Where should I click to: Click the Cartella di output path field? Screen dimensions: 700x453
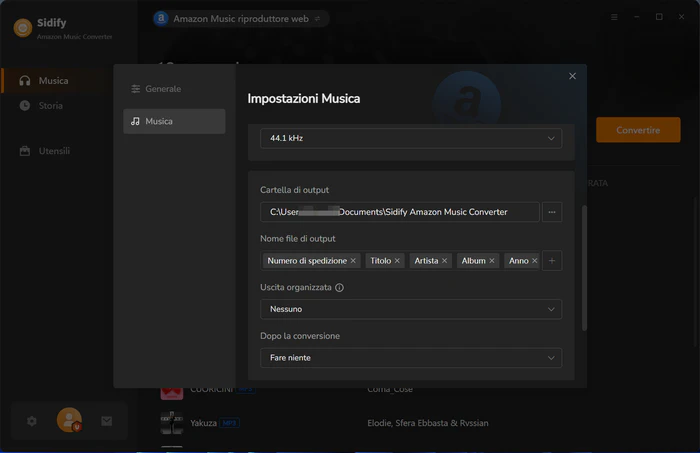400,212
